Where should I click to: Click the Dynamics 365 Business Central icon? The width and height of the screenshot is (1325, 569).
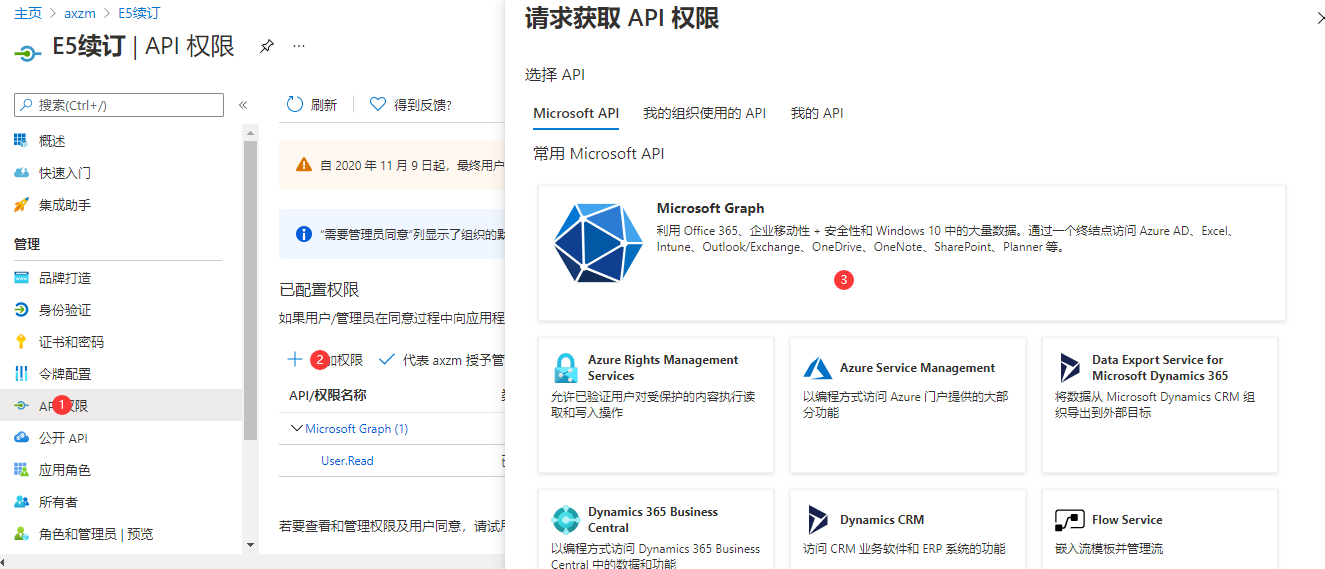click(x=566, y=520)
